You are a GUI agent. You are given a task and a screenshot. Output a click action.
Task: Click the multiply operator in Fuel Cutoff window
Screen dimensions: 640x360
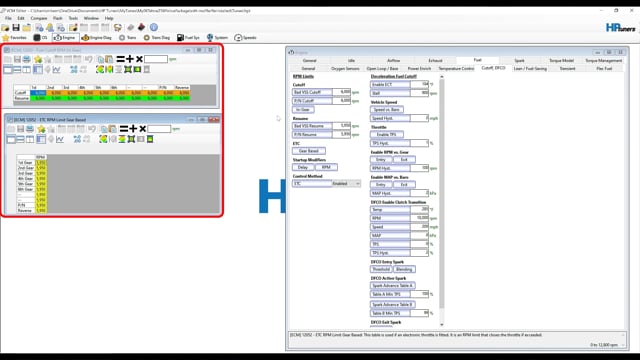139,59
